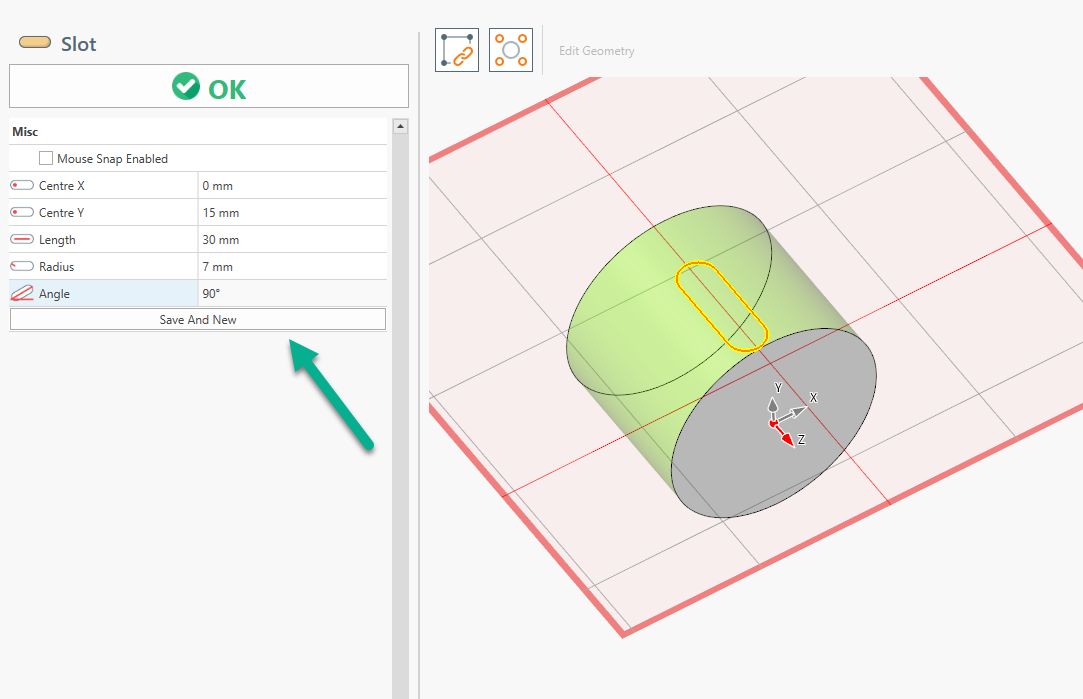Enable the Mouse Snap checkbox
The image size is (1083, 699).
(x=46, y=159)
